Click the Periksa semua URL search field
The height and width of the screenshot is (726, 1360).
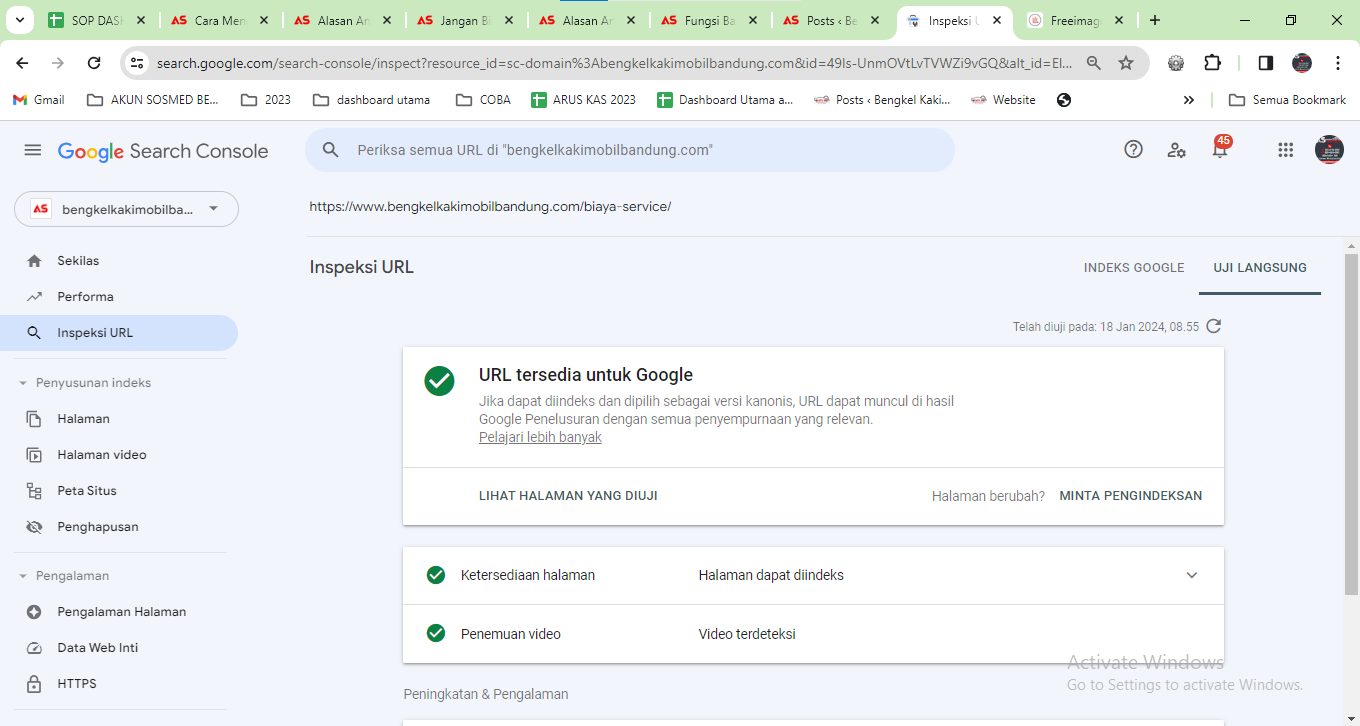[x=630, y=150]
